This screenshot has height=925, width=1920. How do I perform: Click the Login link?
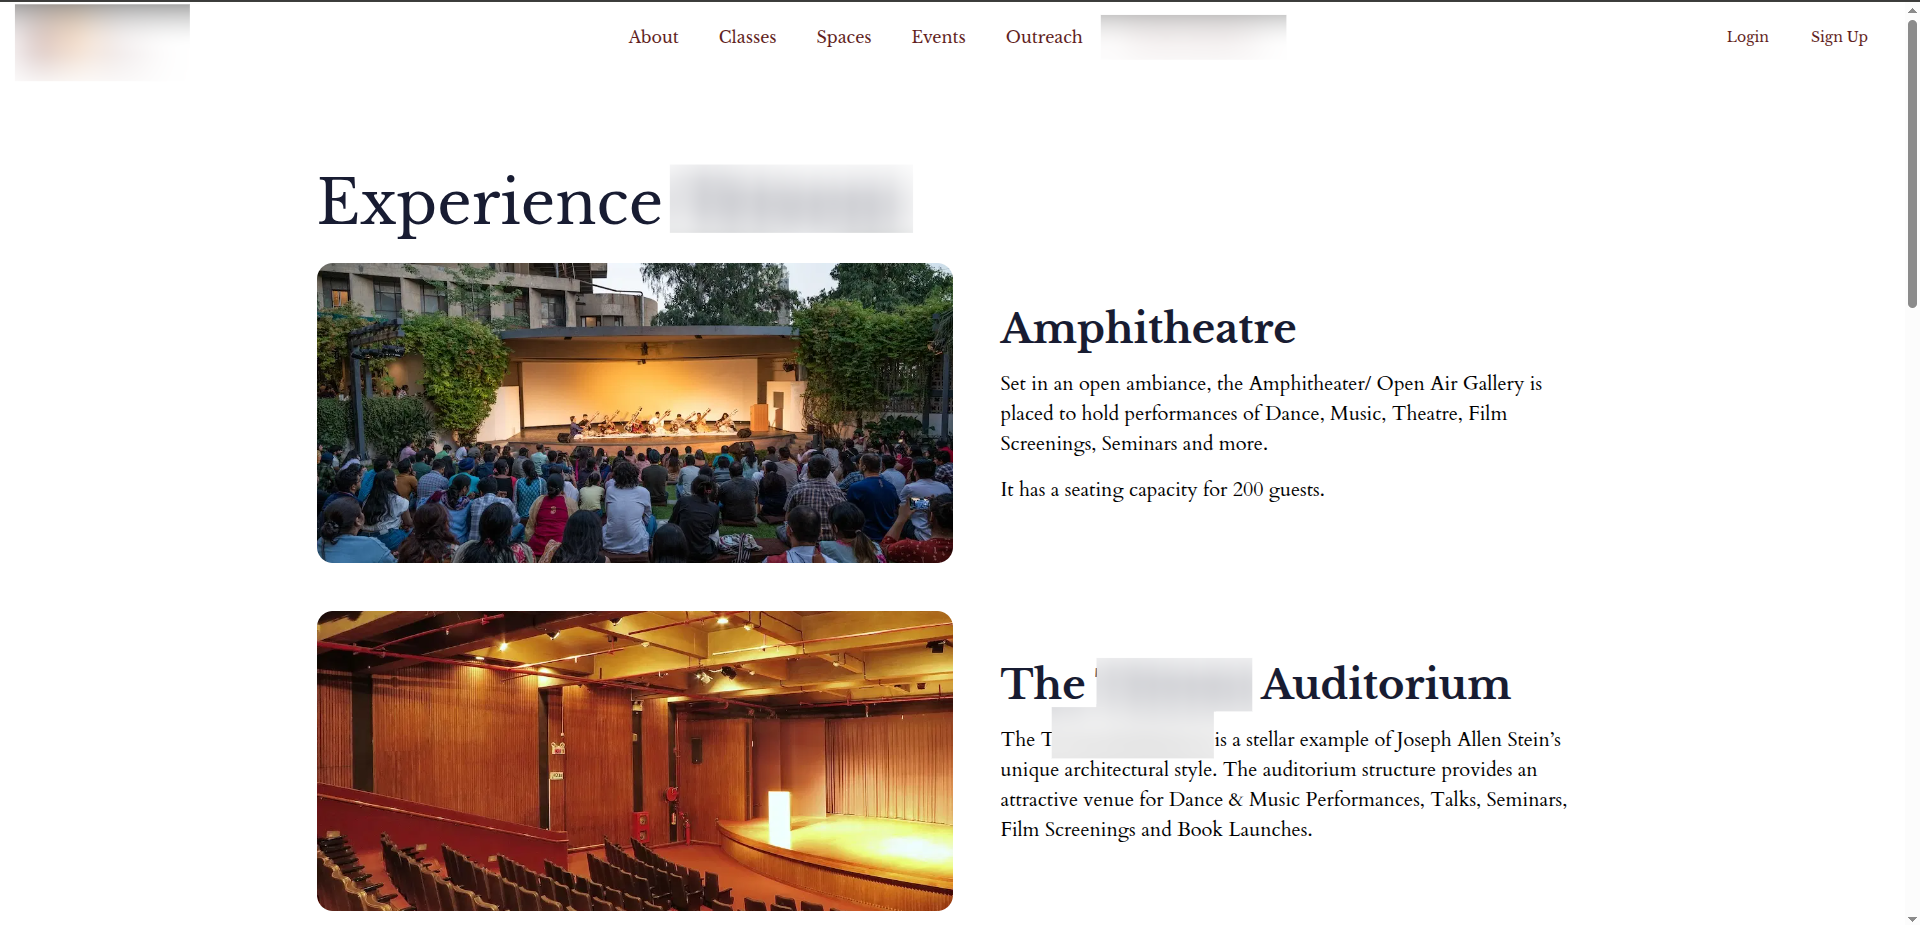[1747, 37]
